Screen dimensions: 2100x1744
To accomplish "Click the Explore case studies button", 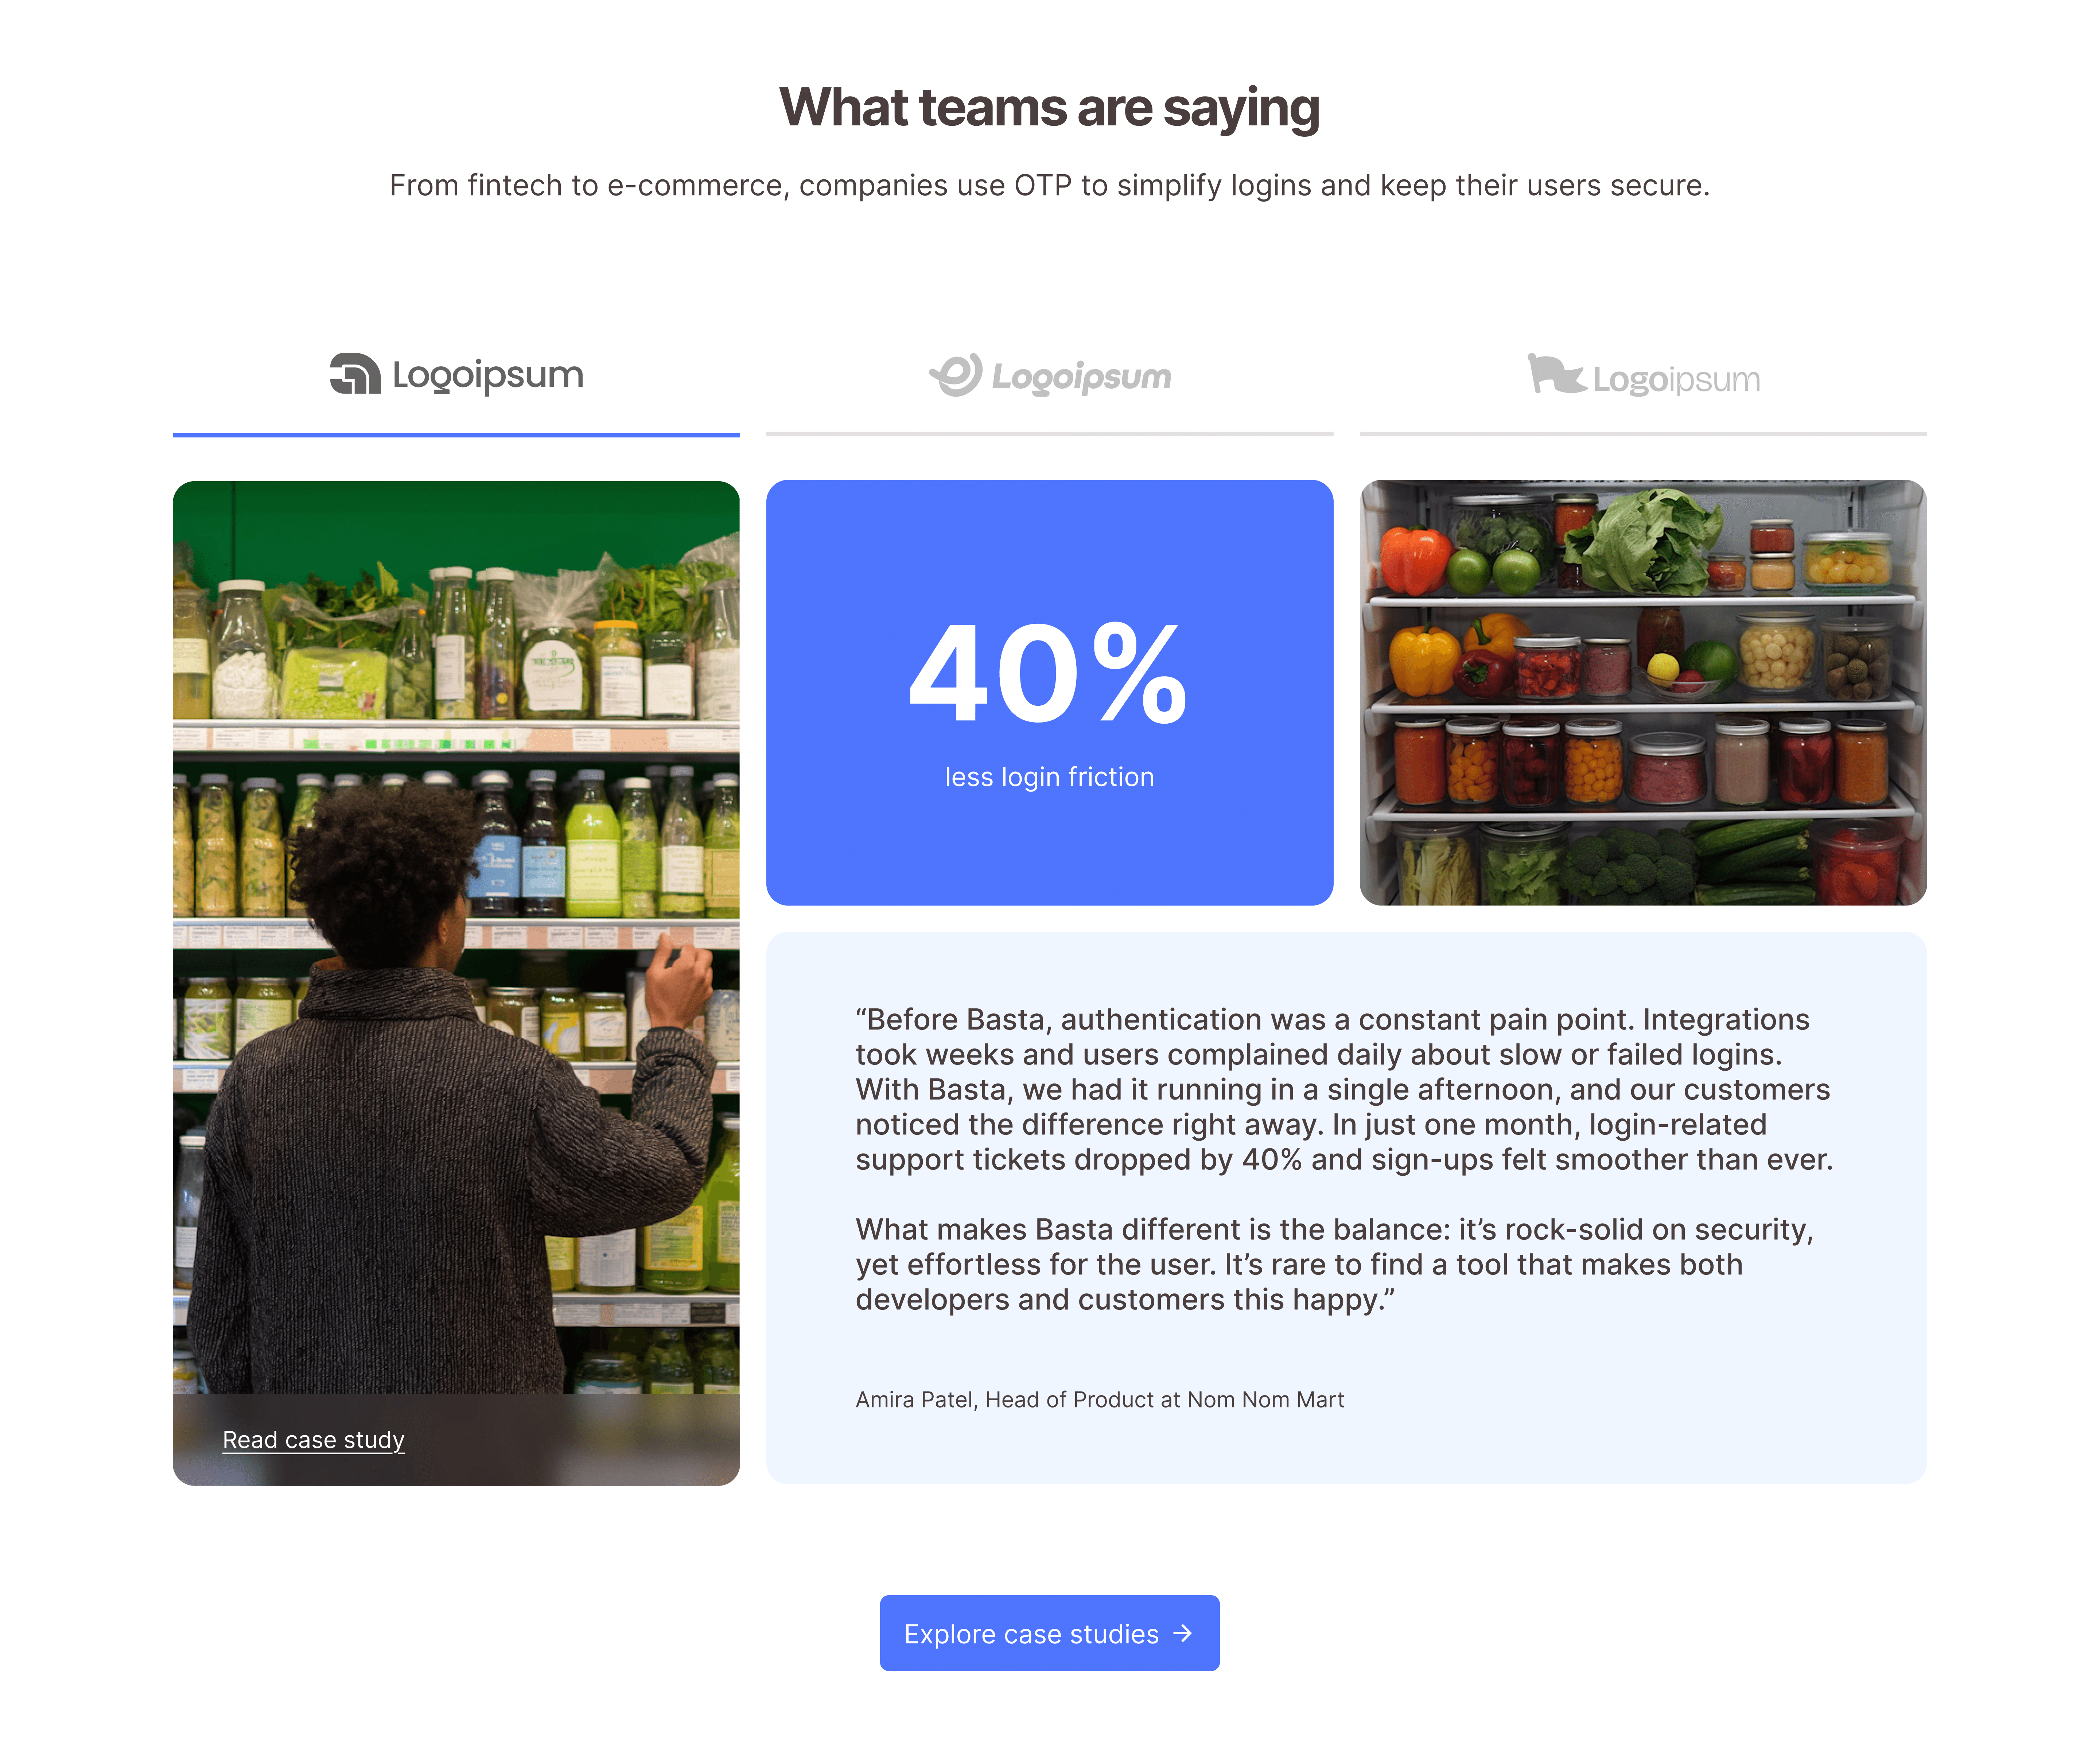I will pos(1050,1633).
